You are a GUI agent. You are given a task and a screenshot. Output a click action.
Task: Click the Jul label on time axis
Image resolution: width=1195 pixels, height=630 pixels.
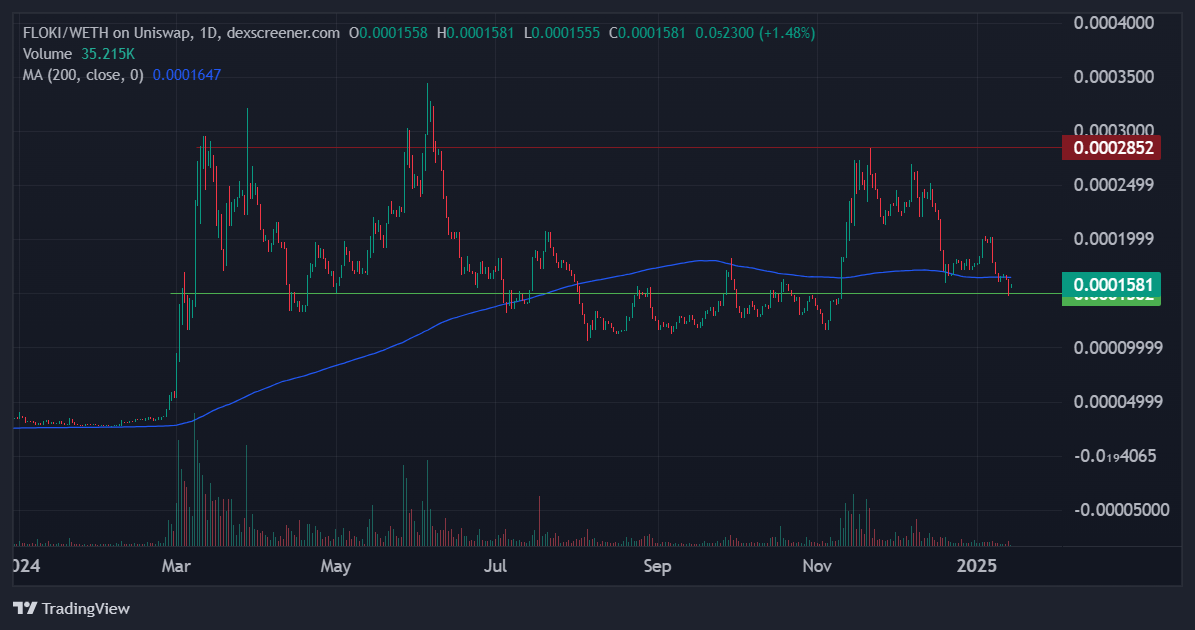(x=496, y=566)
